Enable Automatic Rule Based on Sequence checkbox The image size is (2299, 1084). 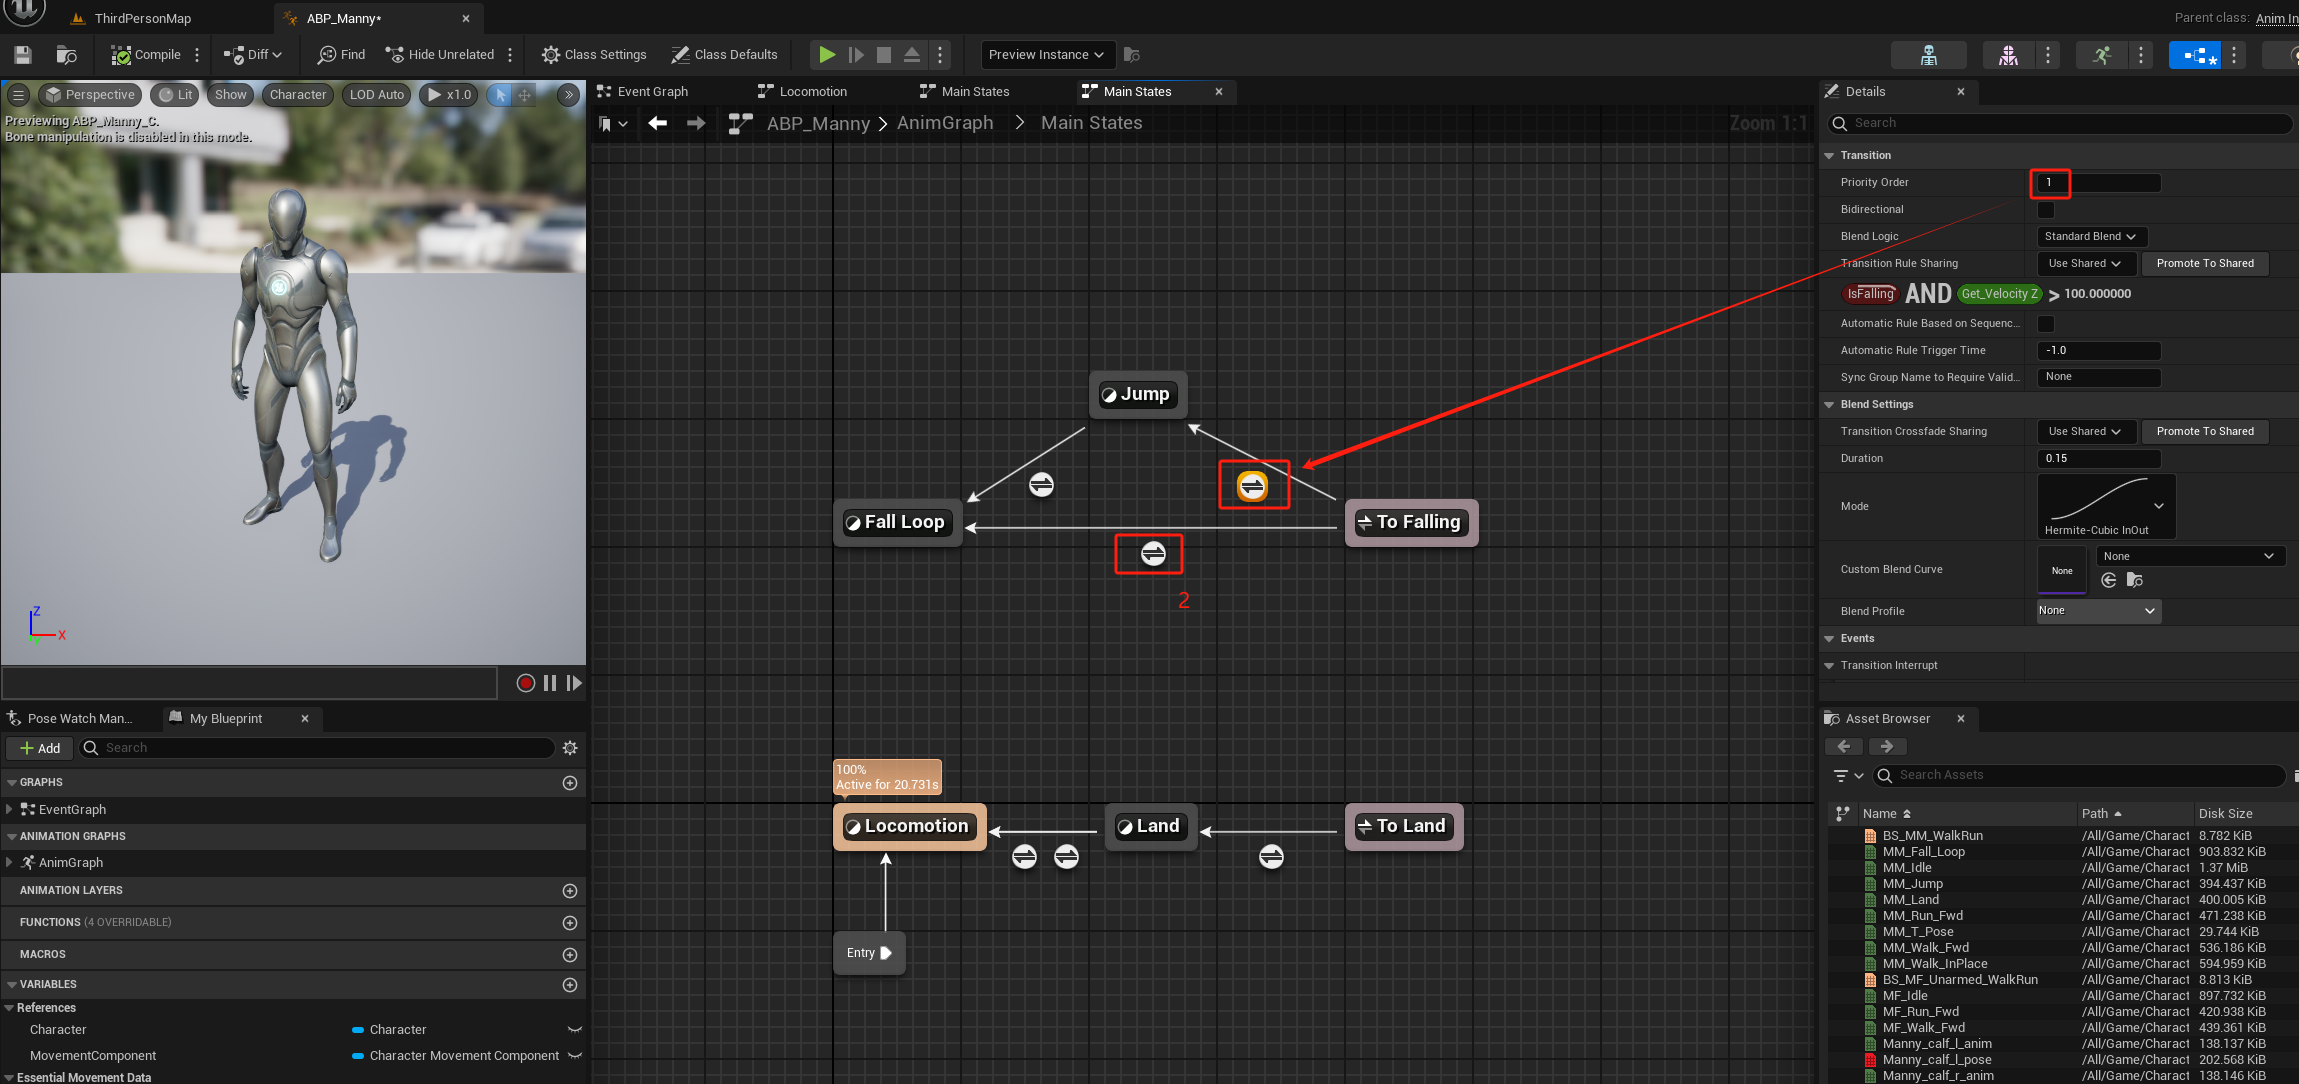pyautogui.click(x=2046, y=324)
